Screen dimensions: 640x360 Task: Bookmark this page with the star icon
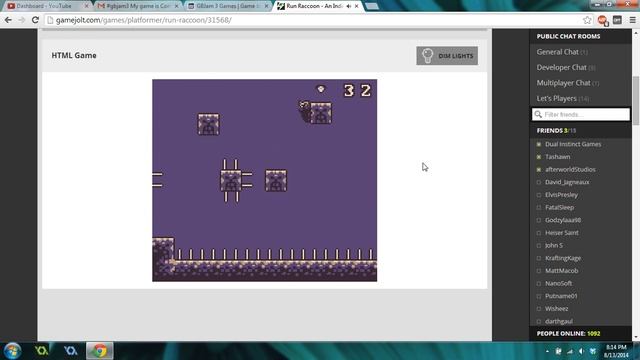click(x=587, y=20)
